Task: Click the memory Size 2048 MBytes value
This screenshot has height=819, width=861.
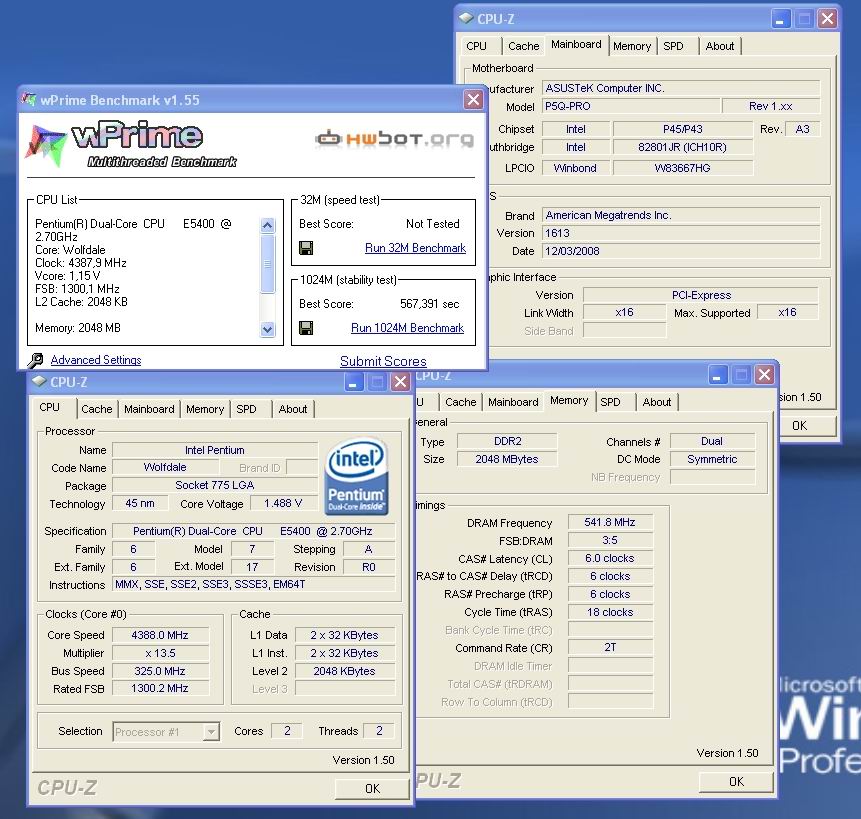Action: coord(507,459)
